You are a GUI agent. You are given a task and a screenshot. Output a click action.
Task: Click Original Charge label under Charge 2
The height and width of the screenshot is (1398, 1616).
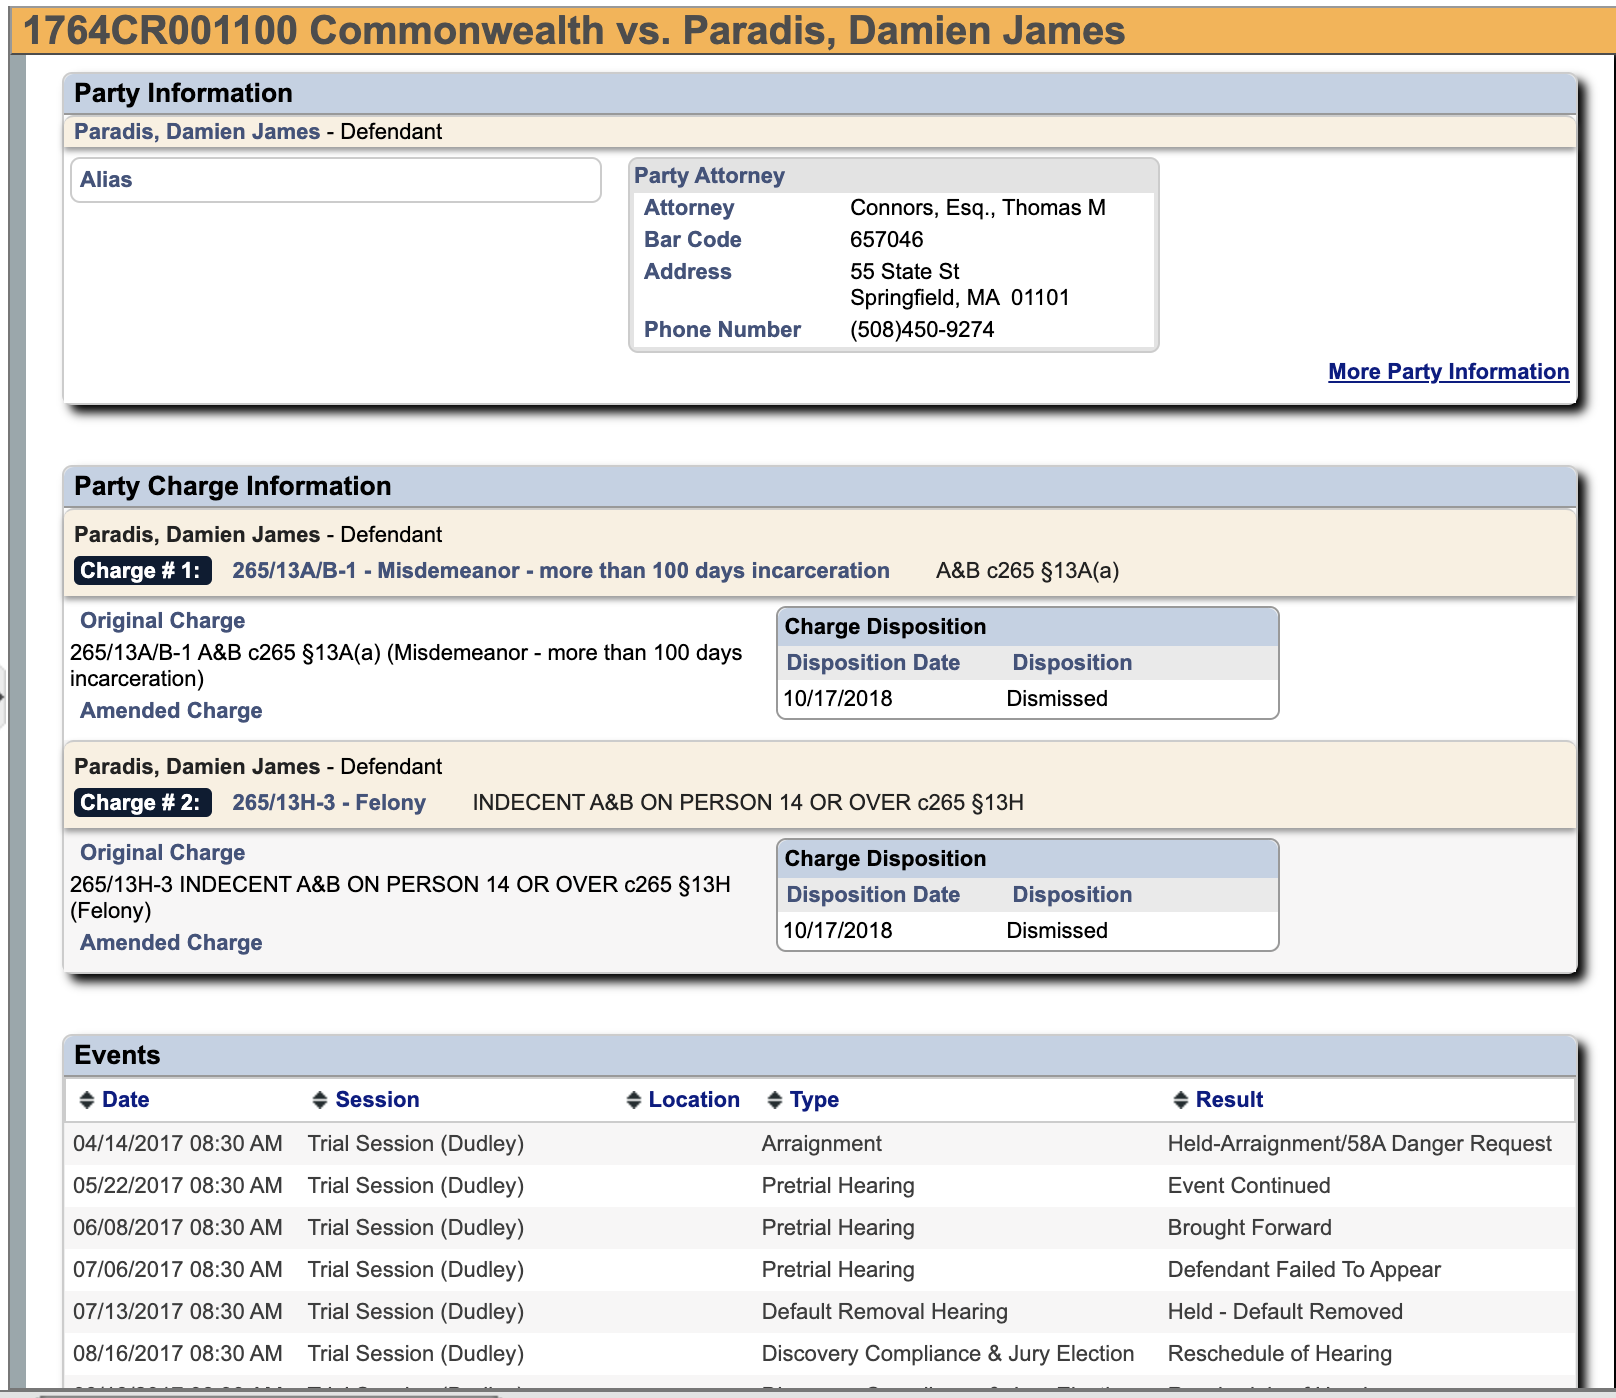162,853
